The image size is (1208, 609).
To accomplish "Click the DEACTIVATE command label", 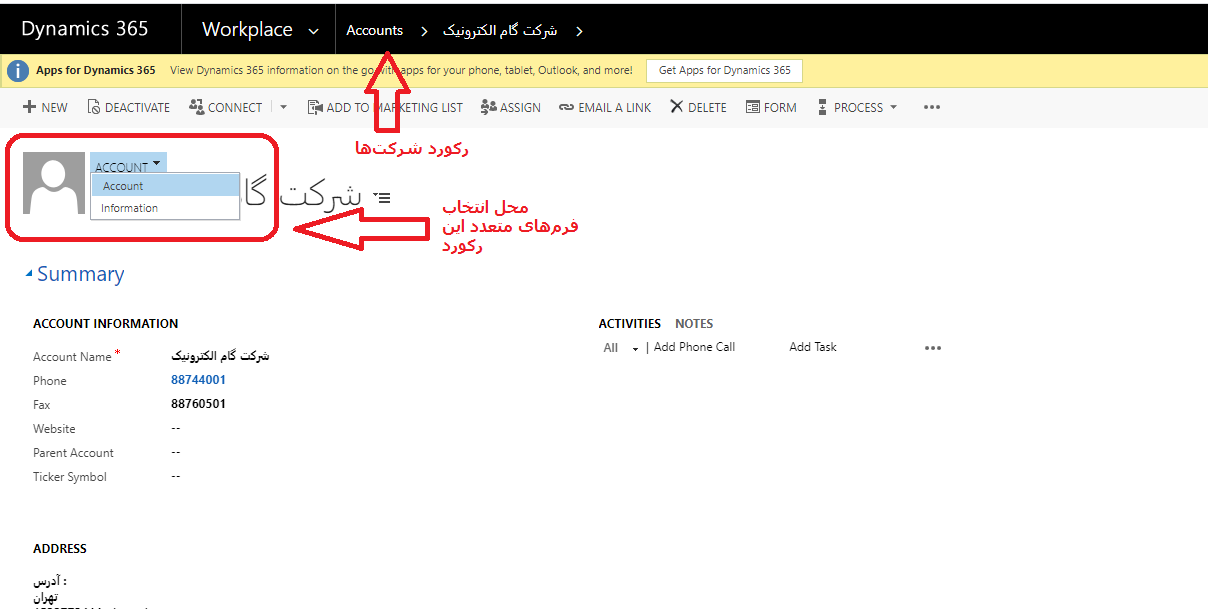I will click(x=138, y=107).
